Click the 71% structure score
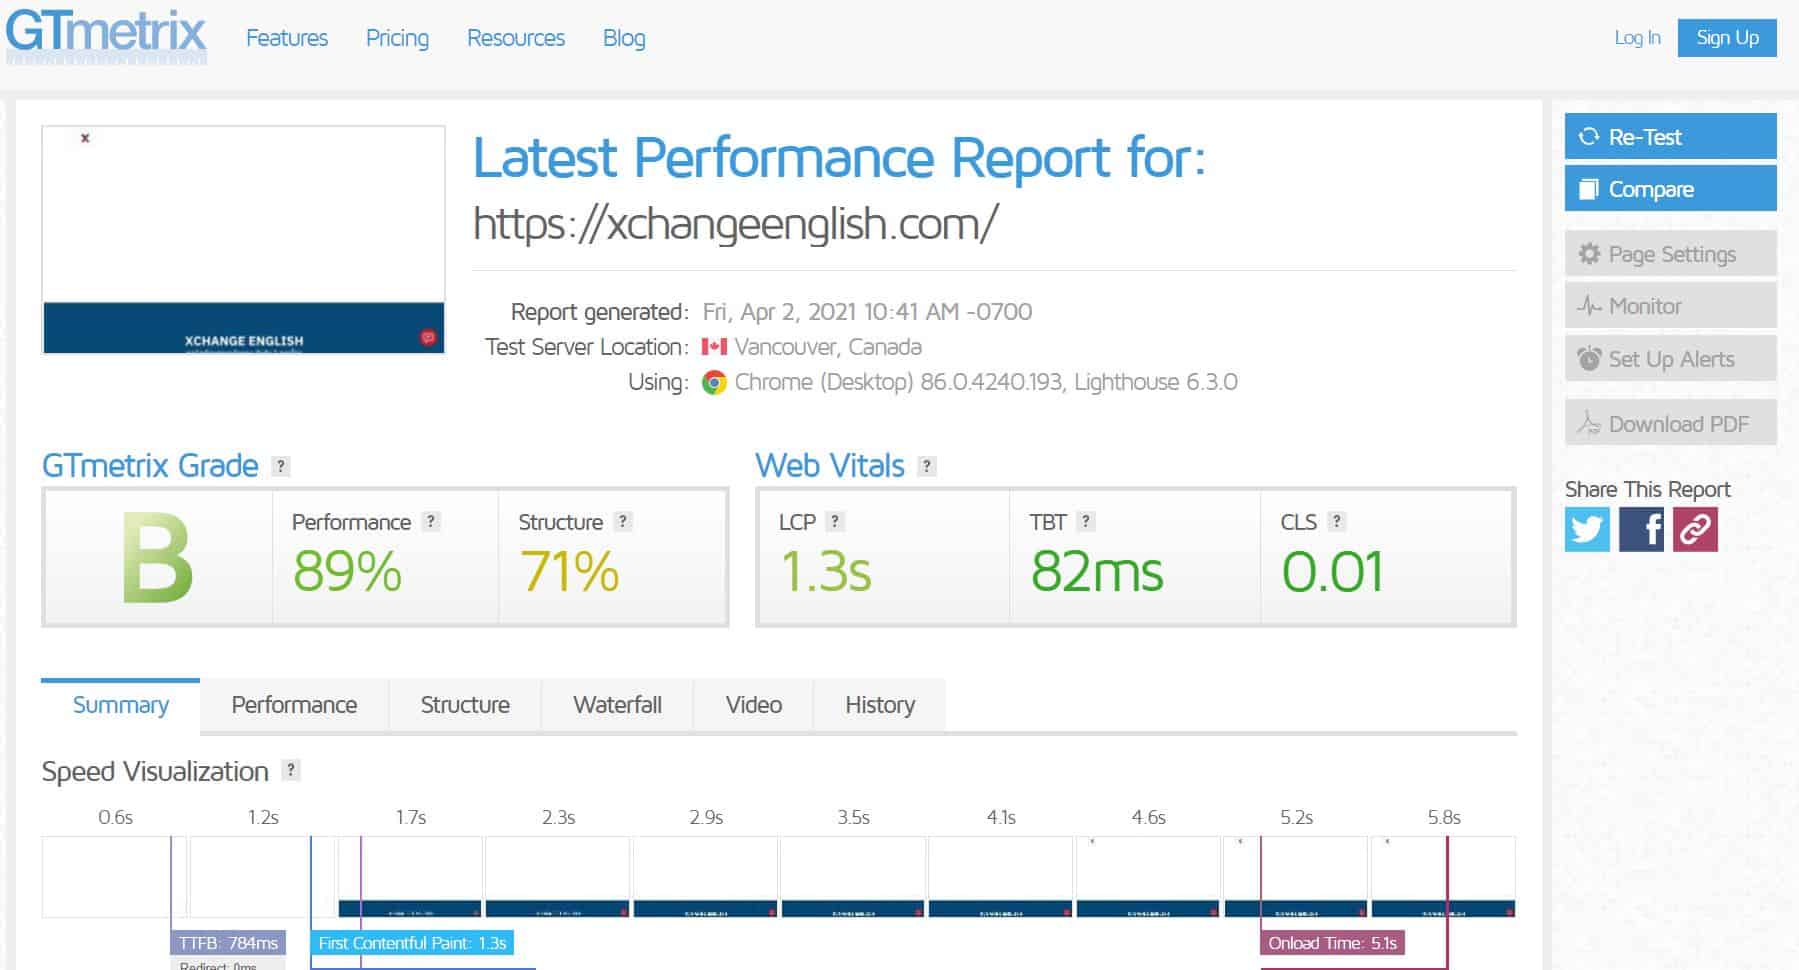 click(569, 572)
